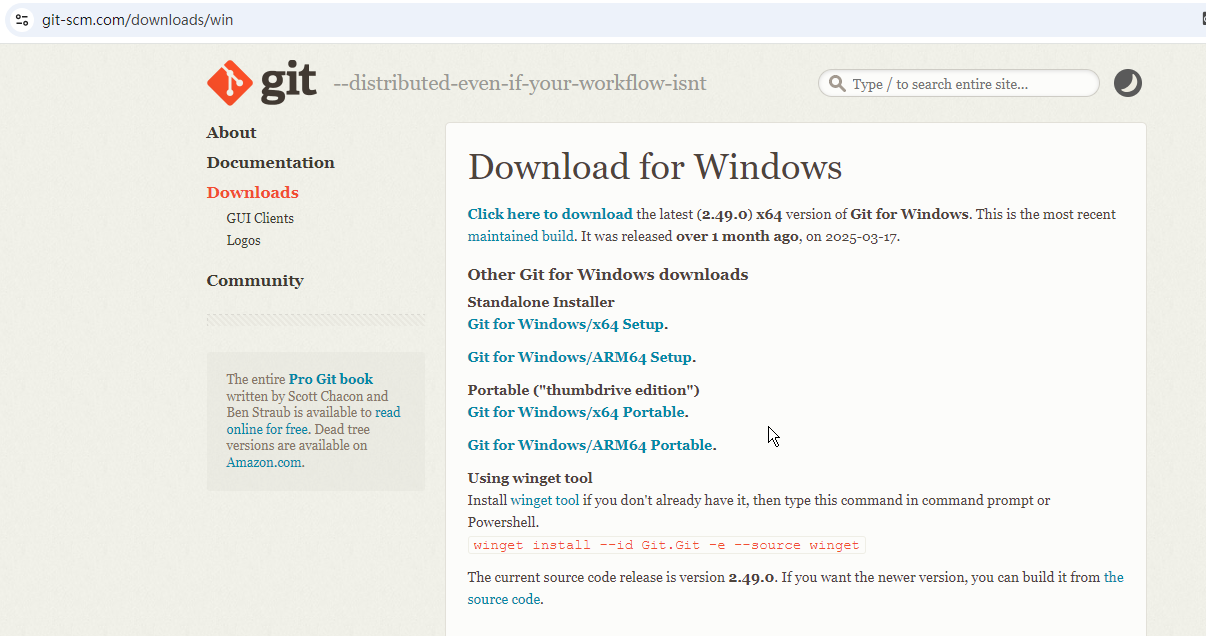The height and width of the screenshot is (636, 1206).
Task: Download Git for Windows/x64 Setup
Action: click(x=566, y=324)
